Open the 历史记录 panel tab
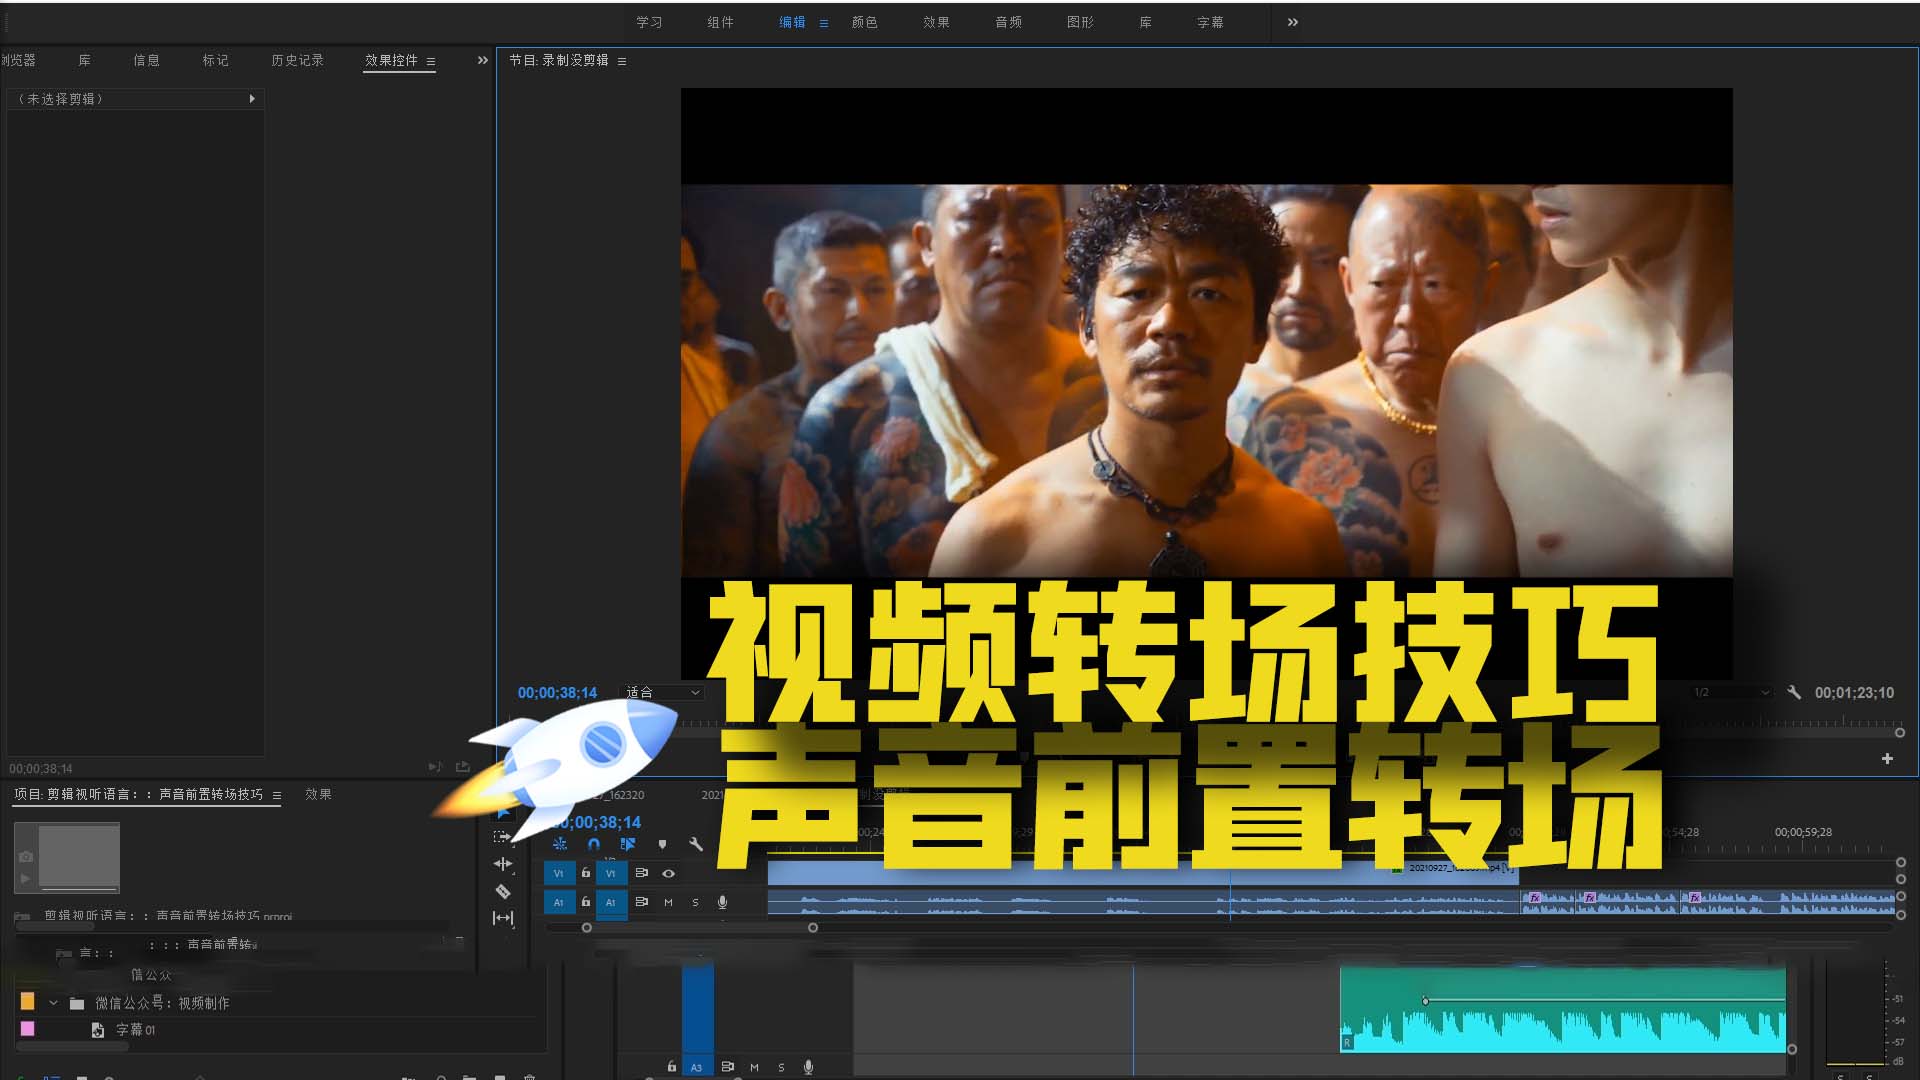 point(297,60)
